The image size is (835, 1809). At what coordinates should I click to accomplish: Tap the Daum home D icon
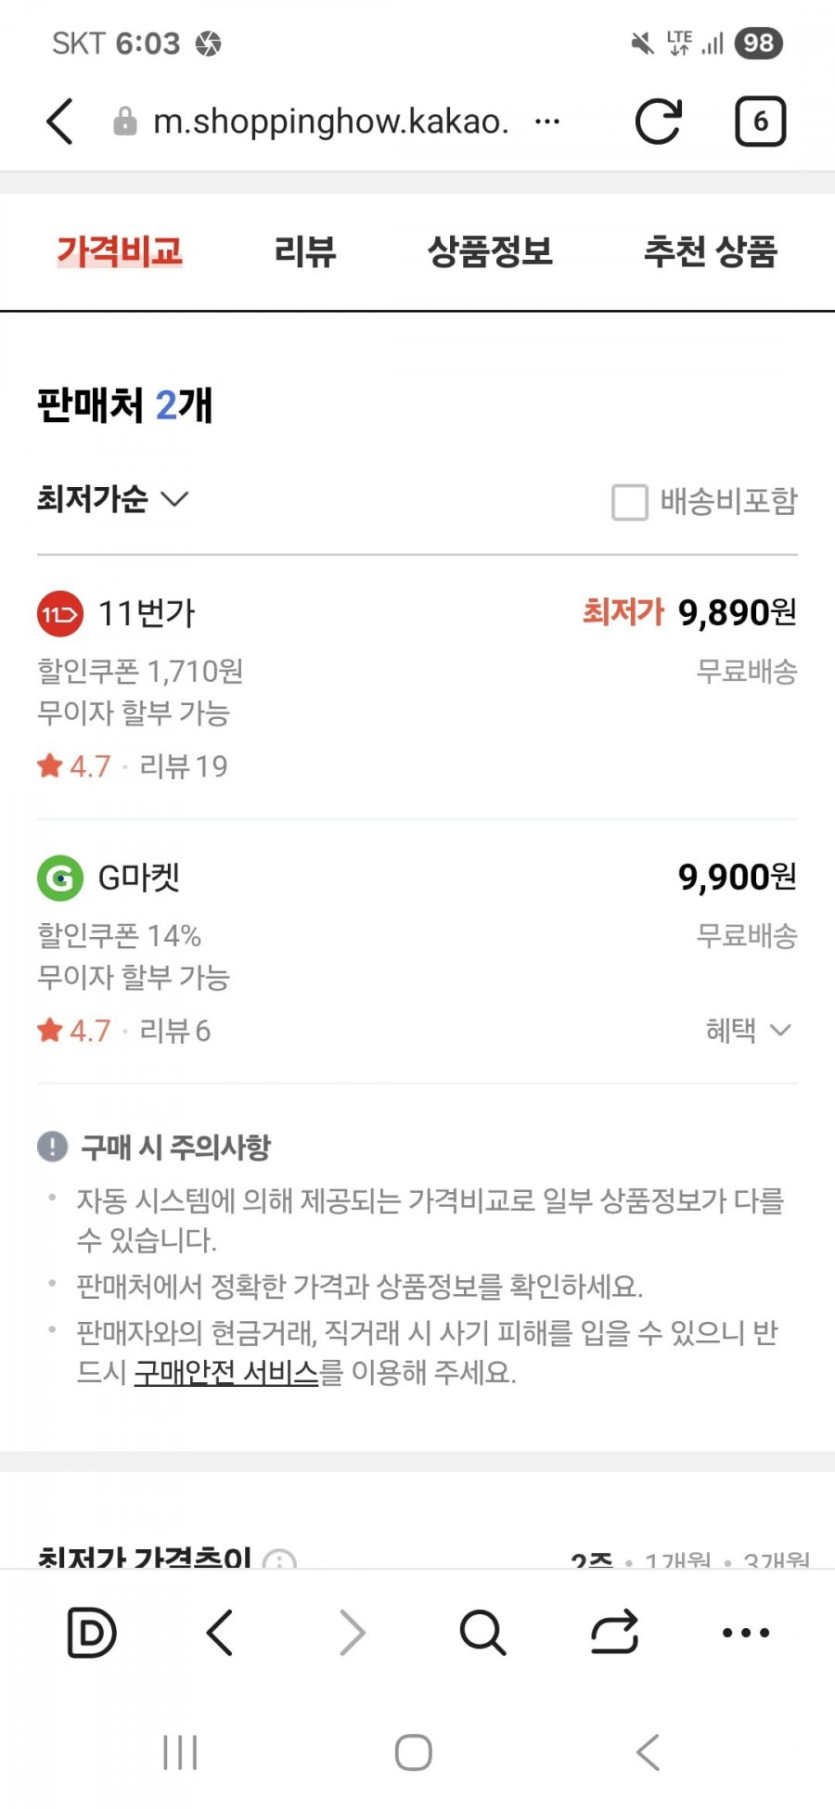91,1633
